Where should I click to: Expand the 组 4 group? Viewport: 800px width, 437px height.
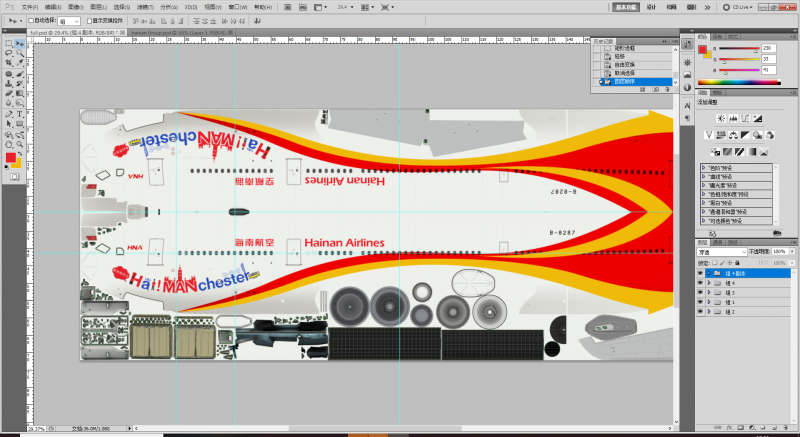[709, 283]
